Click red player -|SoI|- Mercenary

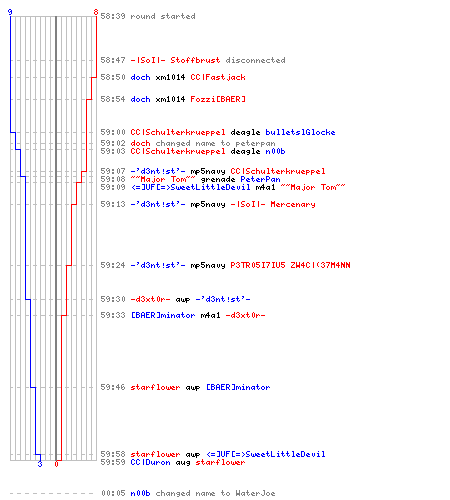coord(273,204)
